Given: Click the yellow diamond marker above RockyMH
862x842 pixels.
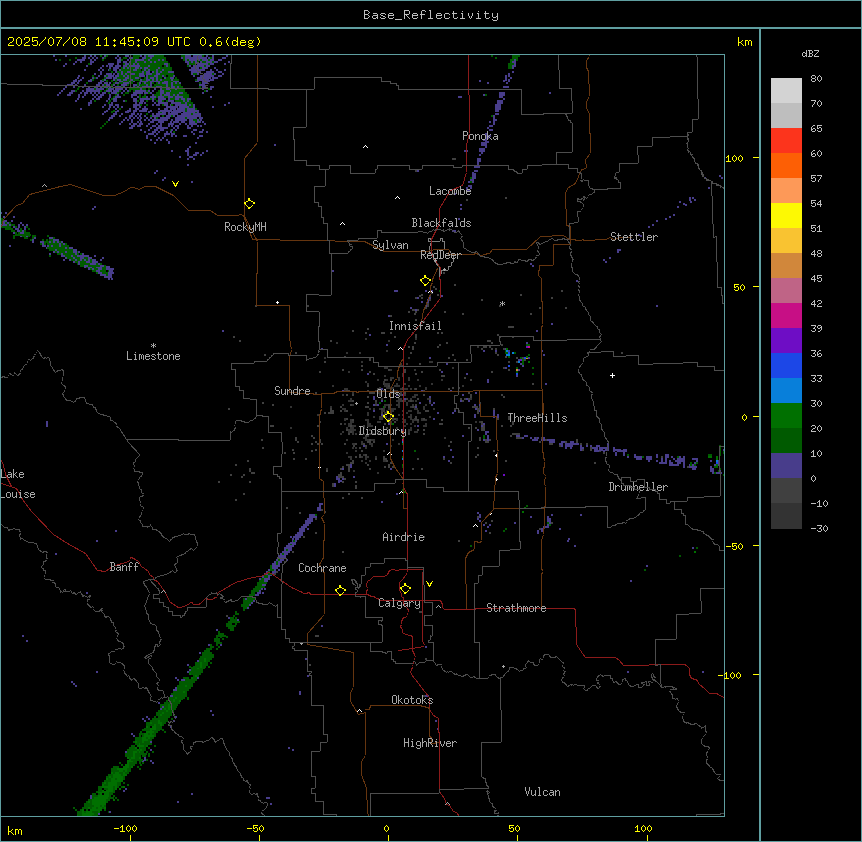Looking at the screenshot, I should (250, 204).
